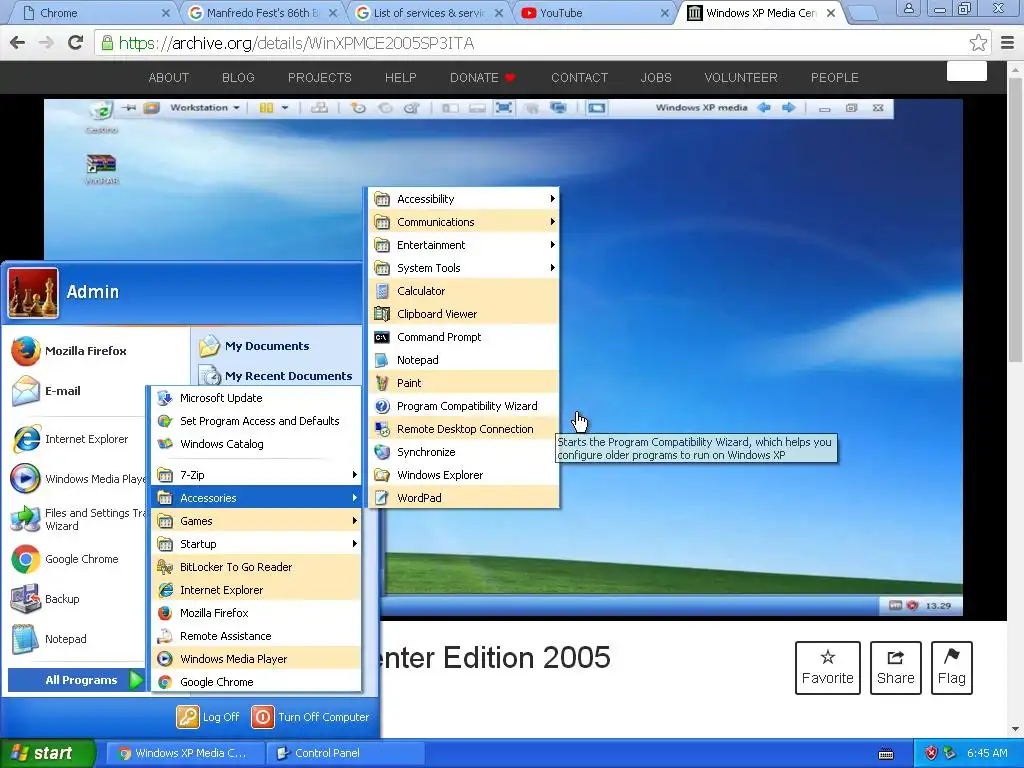This screenshot has width=1024, height=768.
Task: Click the Admin user picture
Action: click(x=33, y=293)
